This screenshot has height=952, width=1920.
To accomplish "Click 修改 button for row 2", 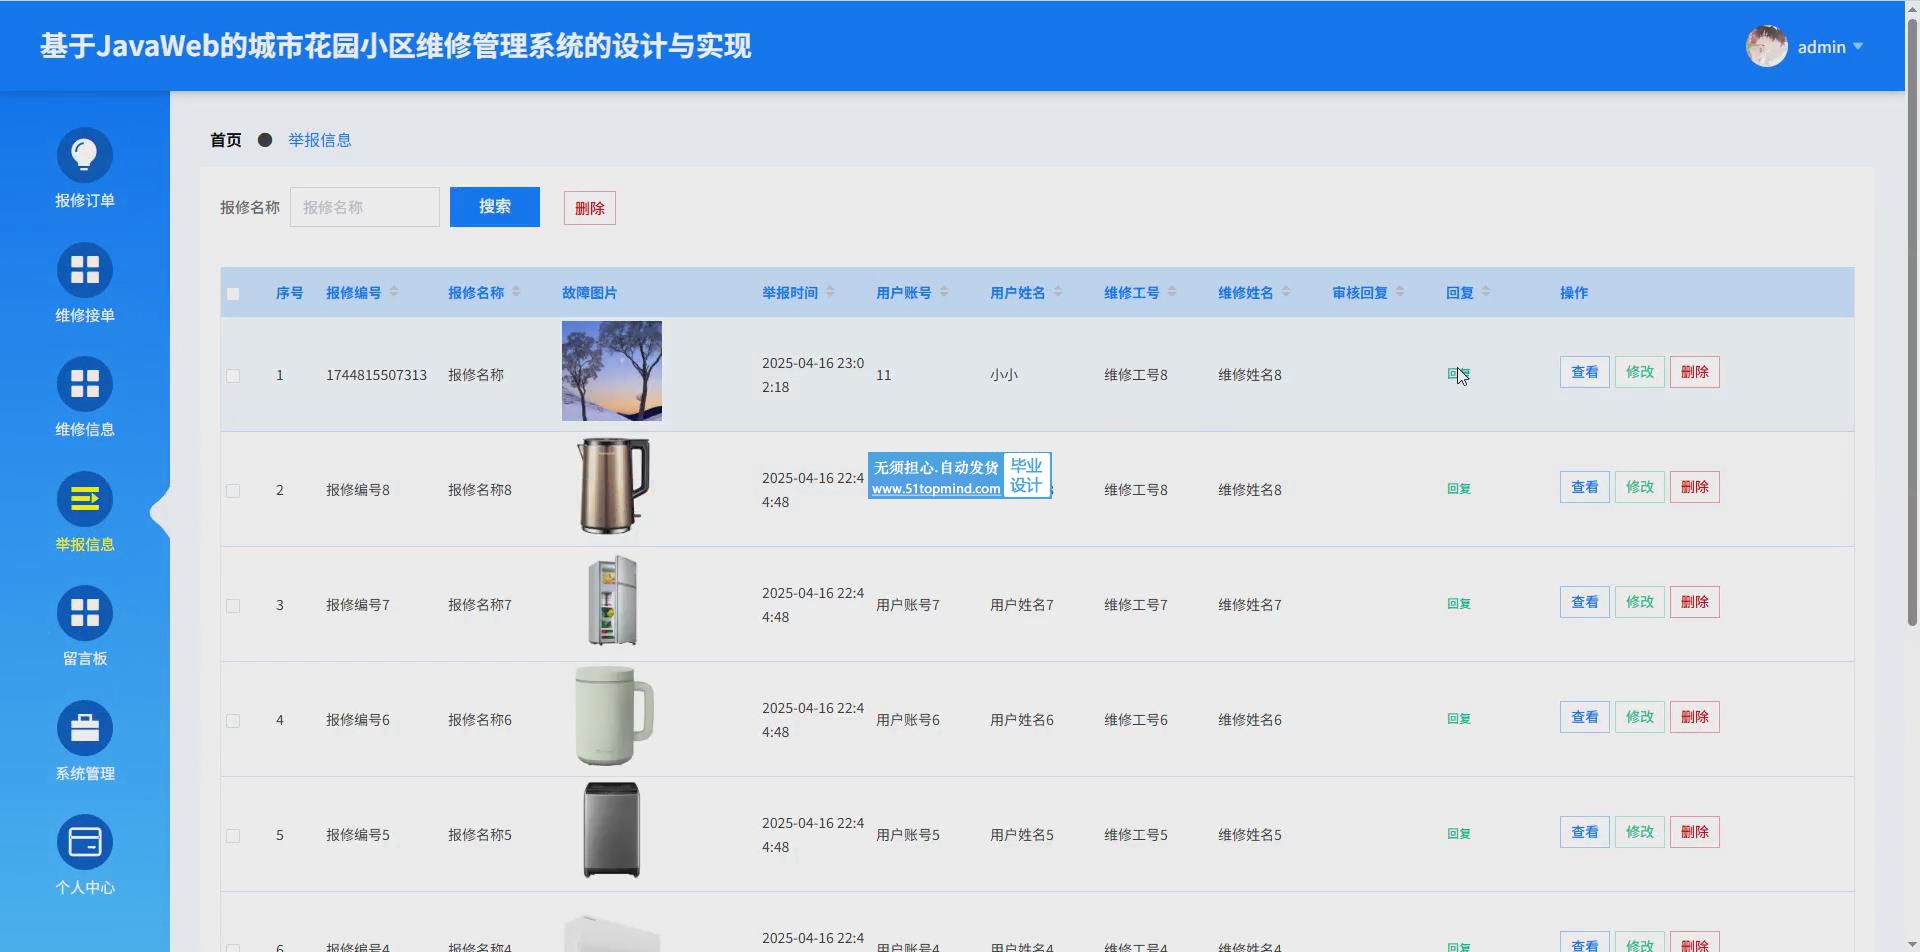I will [x=1639, y=487].
